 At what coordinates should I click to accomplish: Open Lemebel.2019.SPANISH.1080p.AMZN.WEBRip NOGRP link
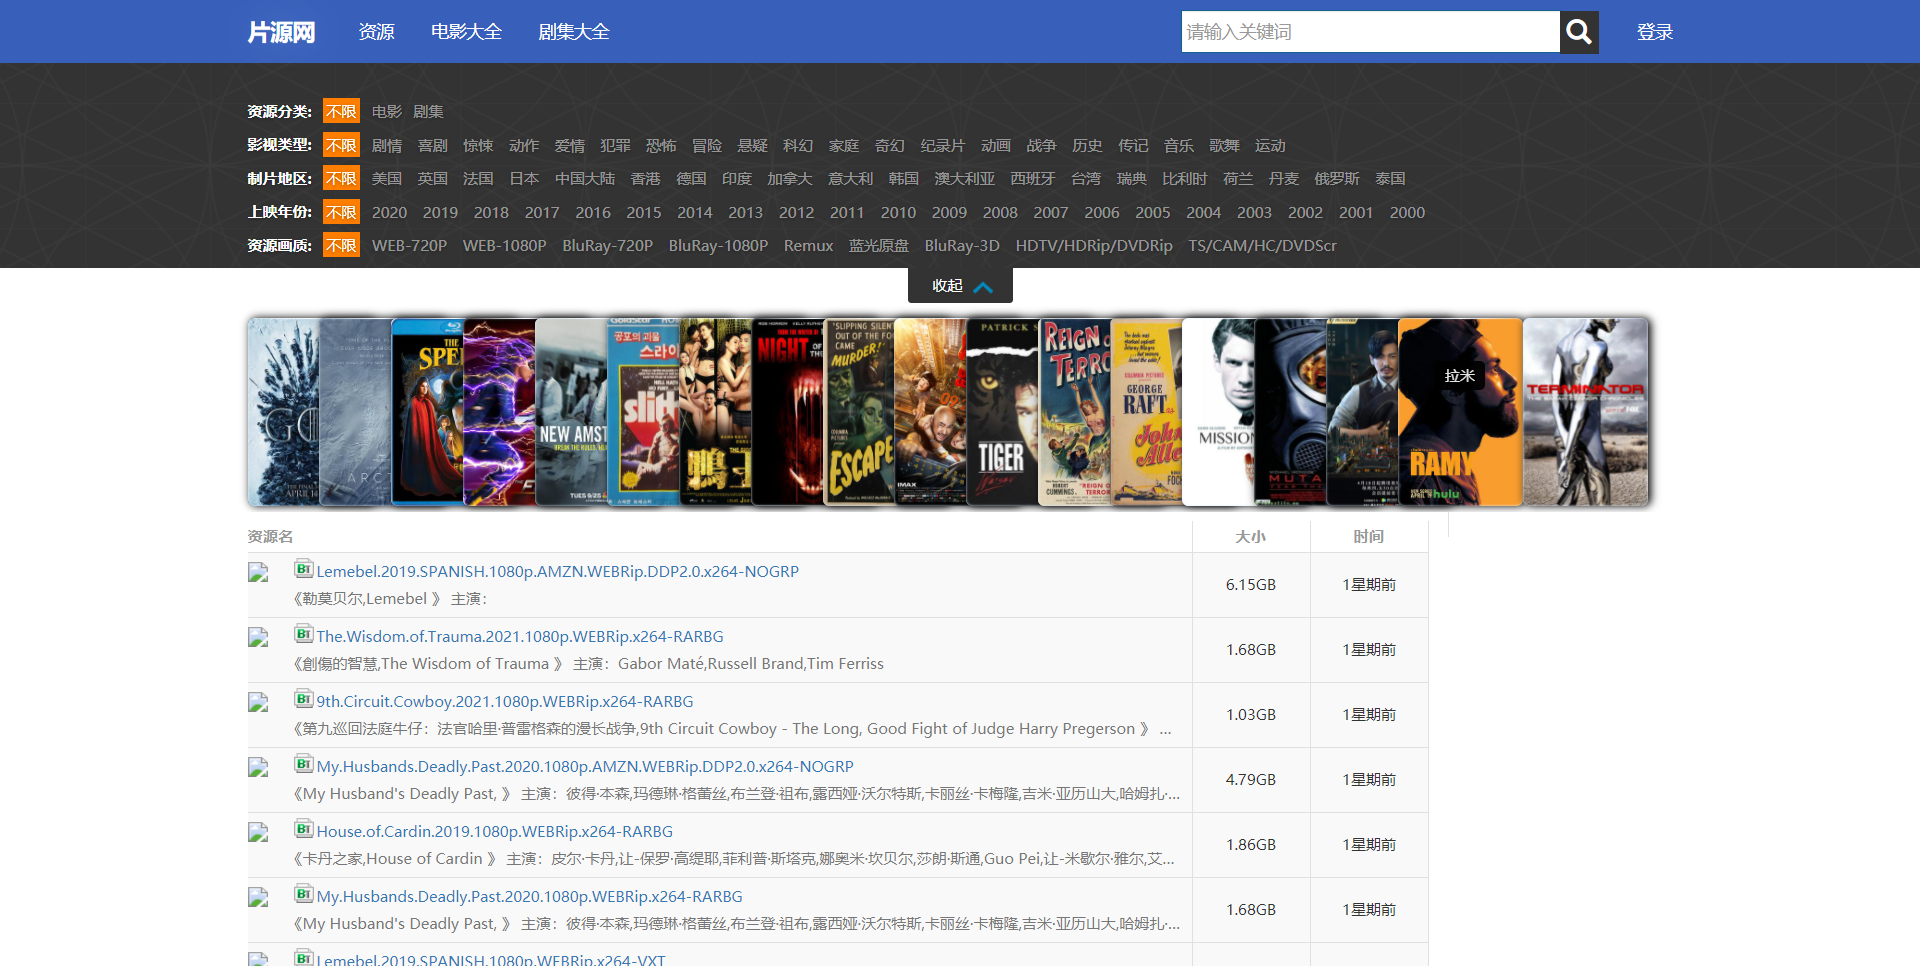[x=557, y=571]
